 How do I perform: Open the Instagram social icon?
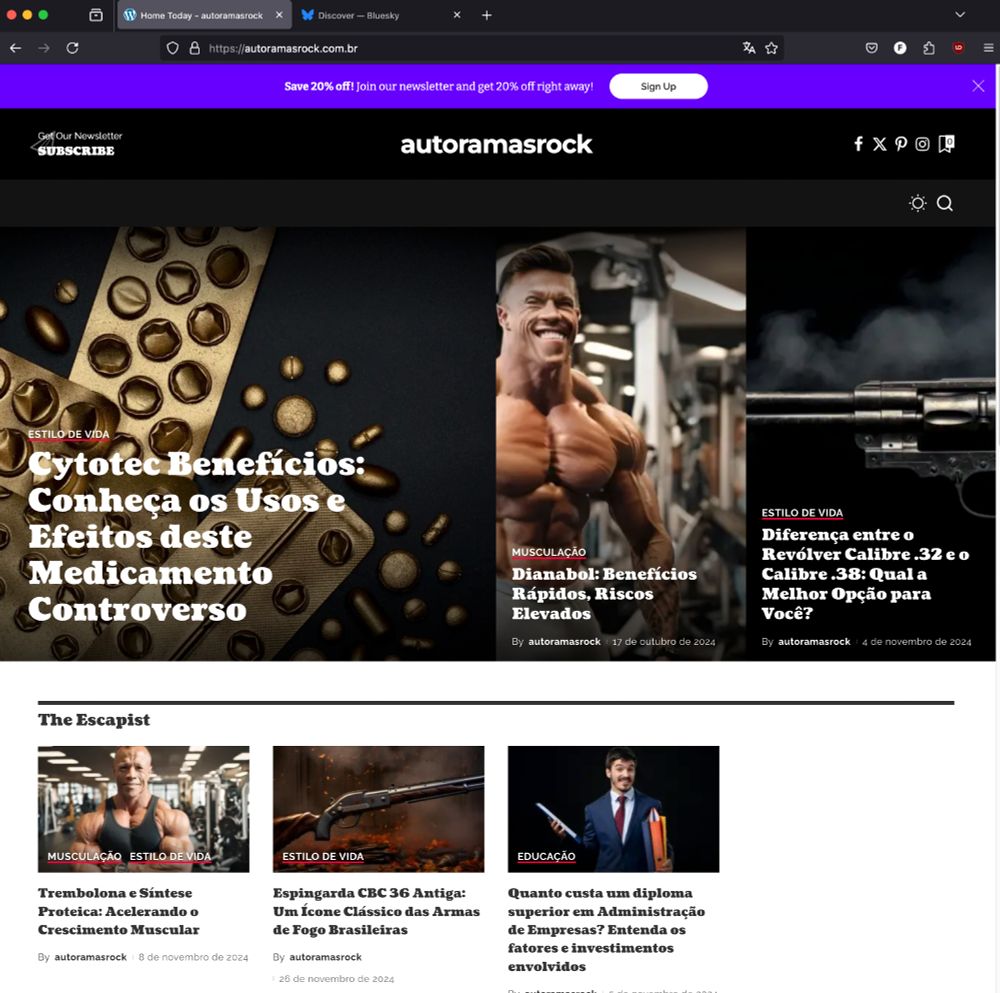click(x=922, y=143)
